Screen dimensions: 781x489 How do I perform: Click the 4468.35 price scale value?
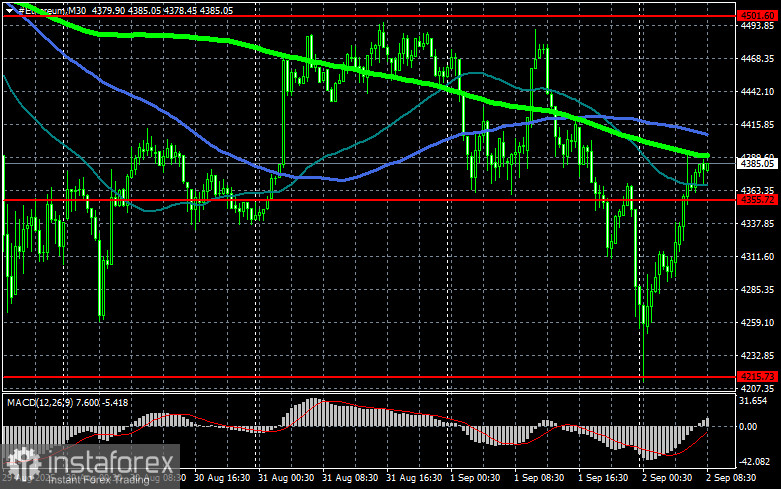[x=758, y=59]
